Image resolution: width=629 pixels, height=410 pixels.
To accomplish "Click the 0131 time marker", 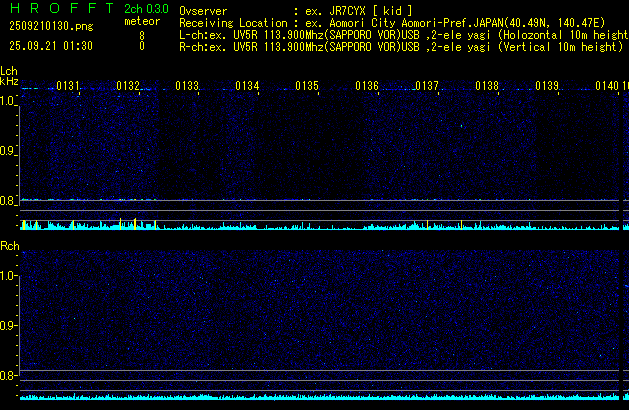I will [68, 87].
